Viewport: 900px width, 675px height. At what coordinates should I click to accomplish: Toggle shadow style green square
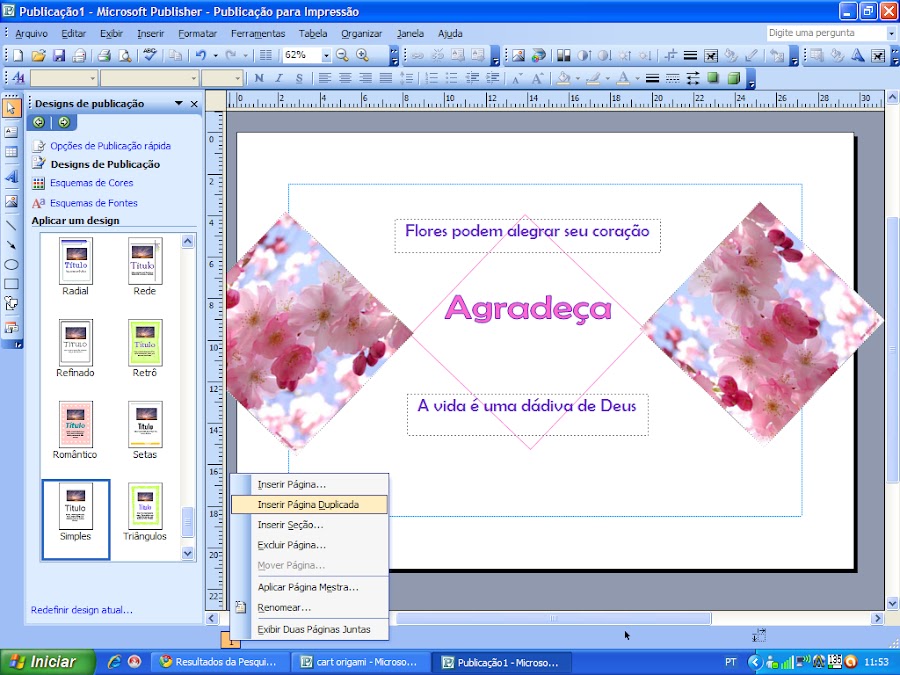(x=713, y=78)
